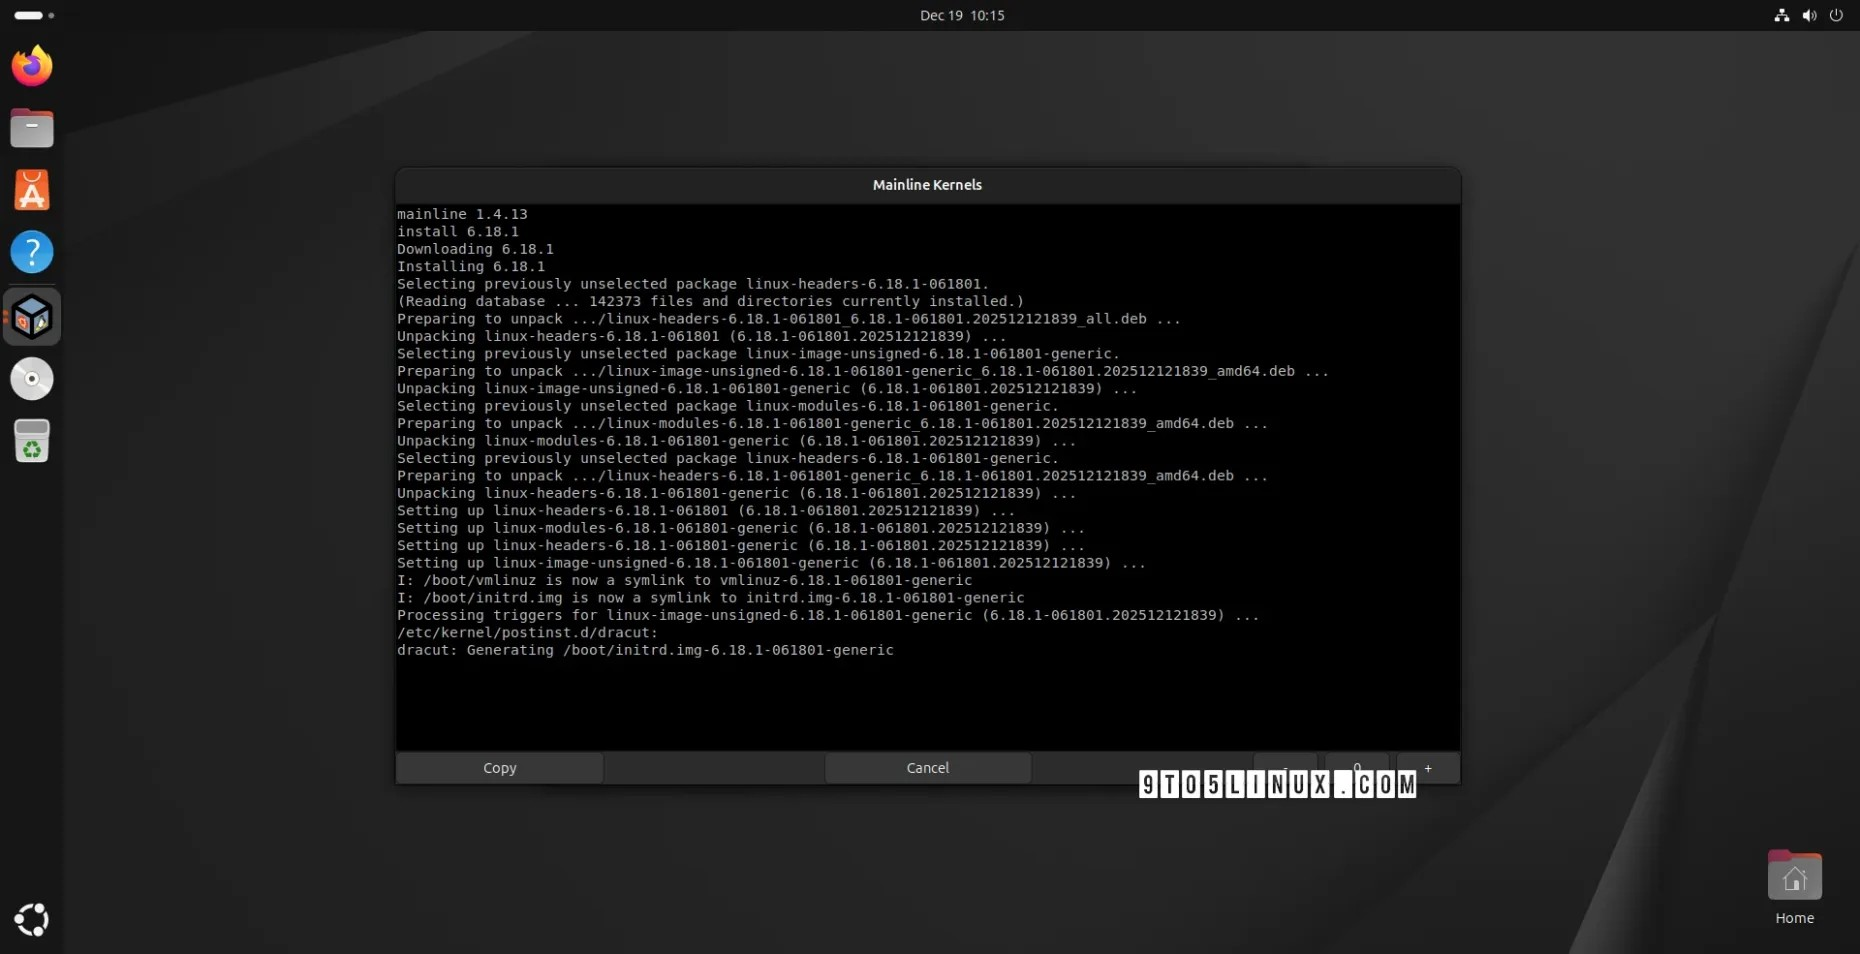This screenshot has height=954, width=1860.
Task: Open Firefox from the dock
Action: (x=32, y=66)
